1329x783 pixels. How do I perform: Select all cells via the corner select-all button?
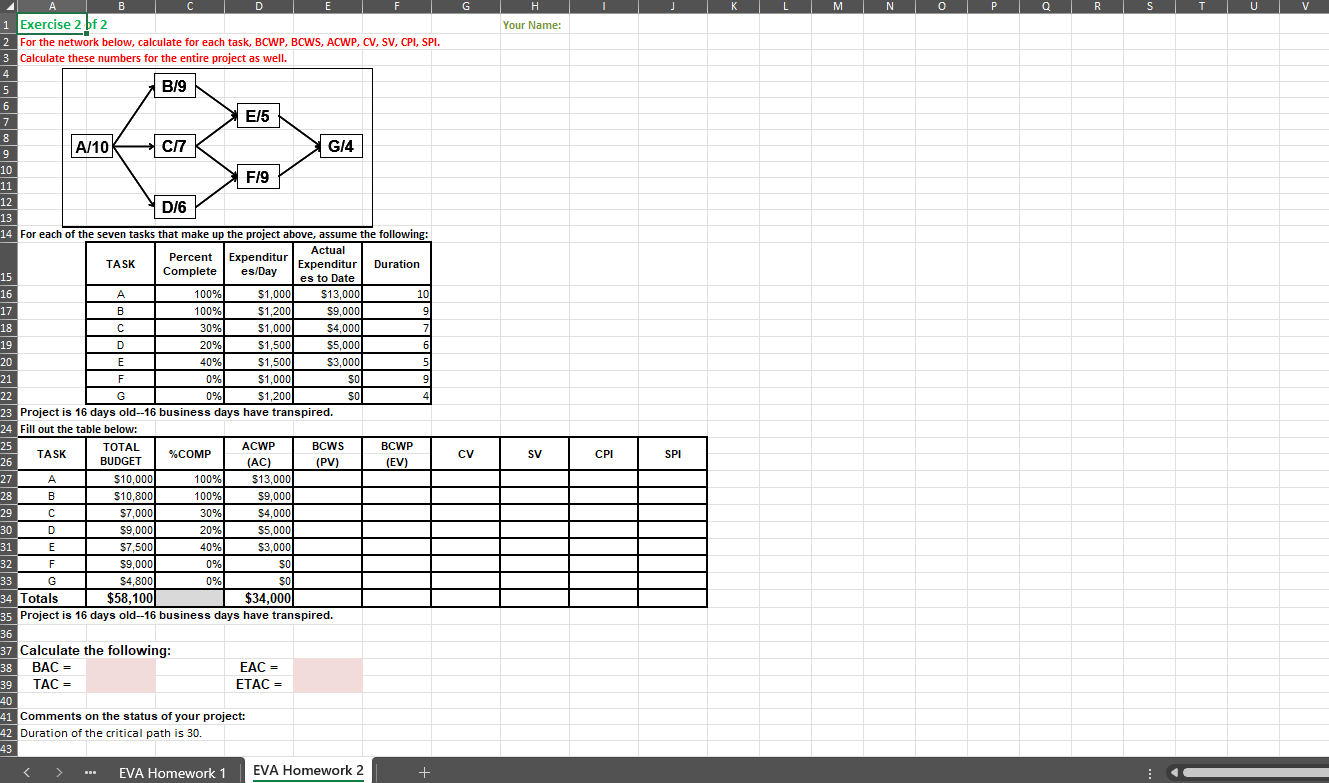tap(8, 5)
